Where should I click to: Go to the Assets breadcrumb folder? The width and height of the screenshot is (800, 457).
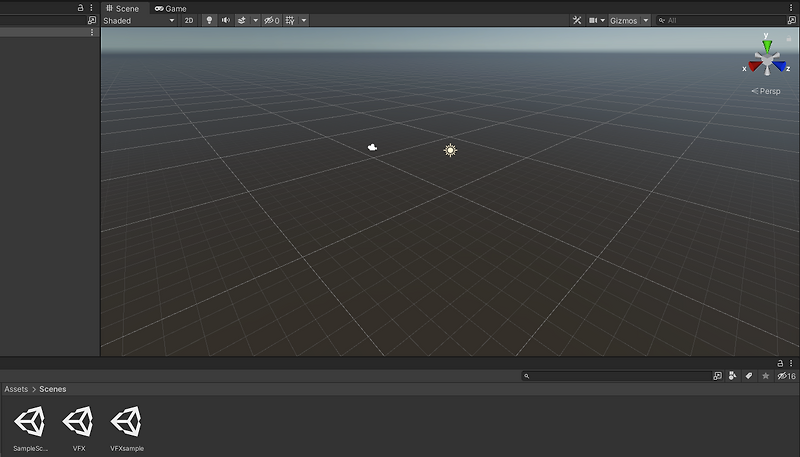click(x=16, y=389)
